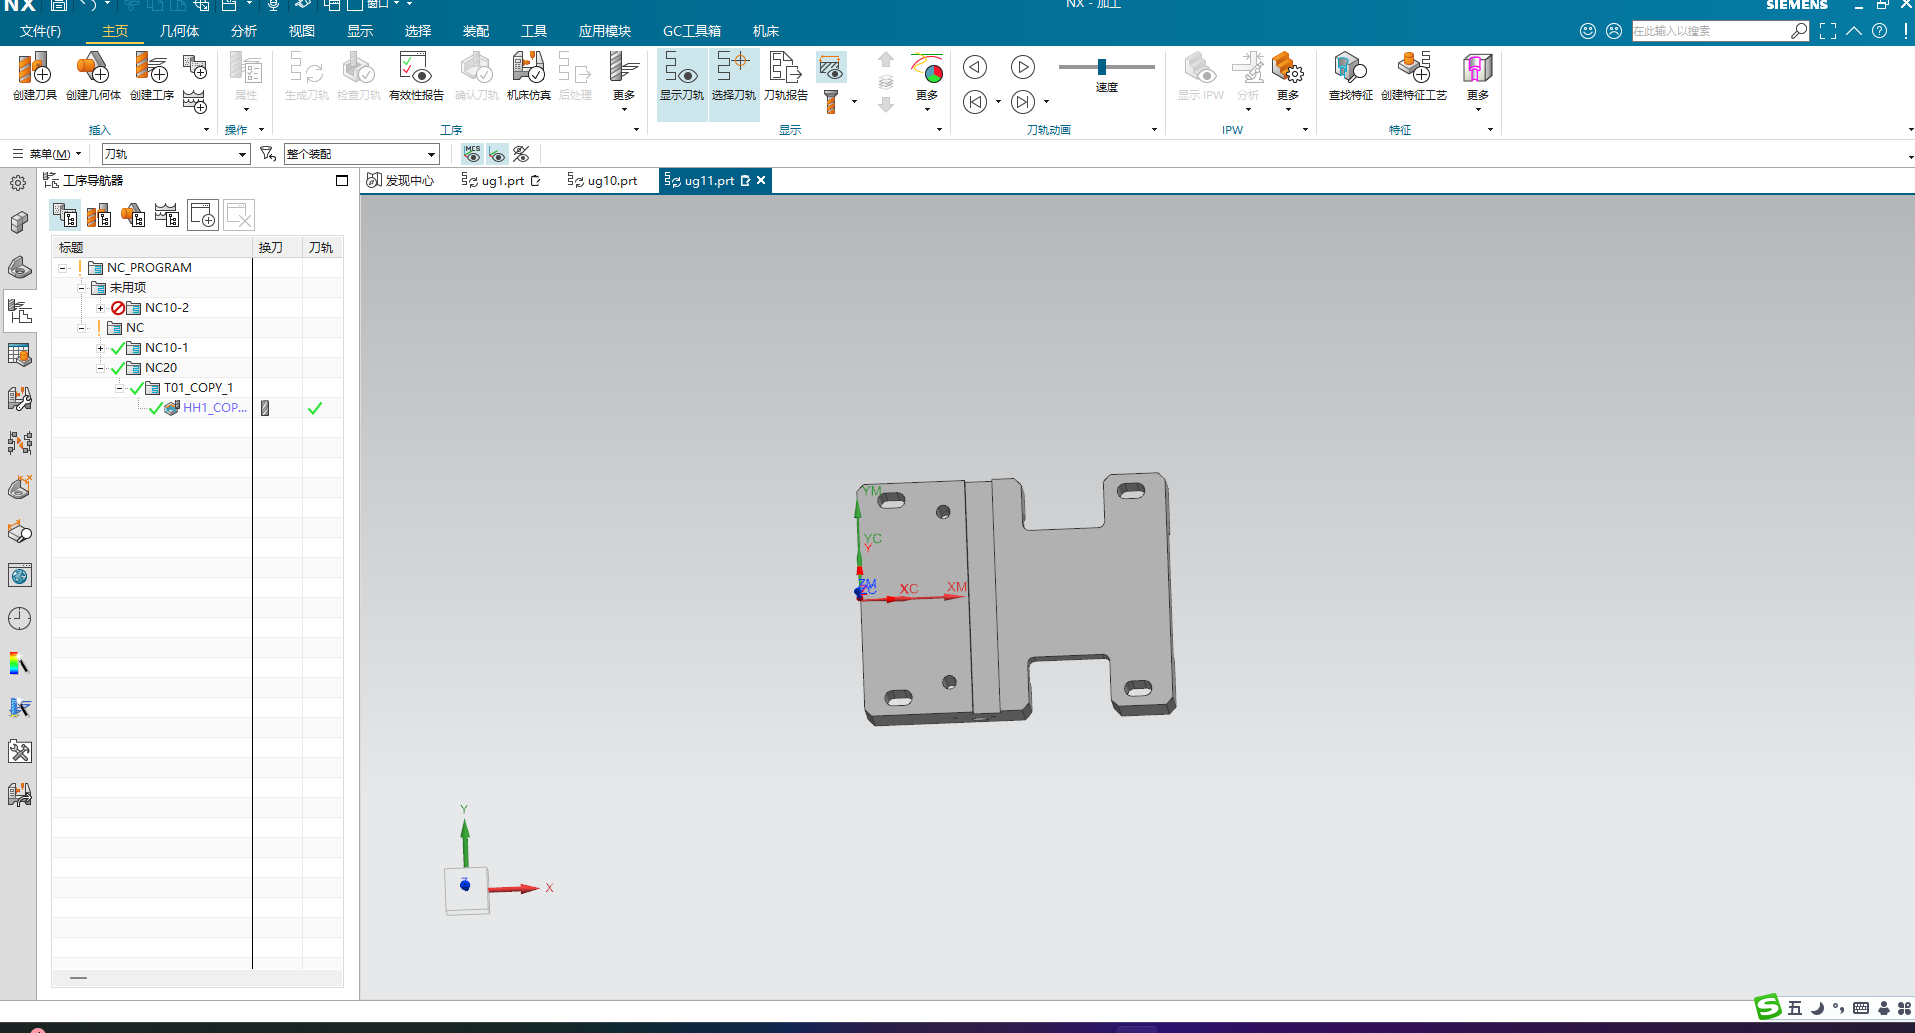Select the HH1_COP operation in tree
Viewport: 1915px width, 1033px height.
(x=214, y=408)
